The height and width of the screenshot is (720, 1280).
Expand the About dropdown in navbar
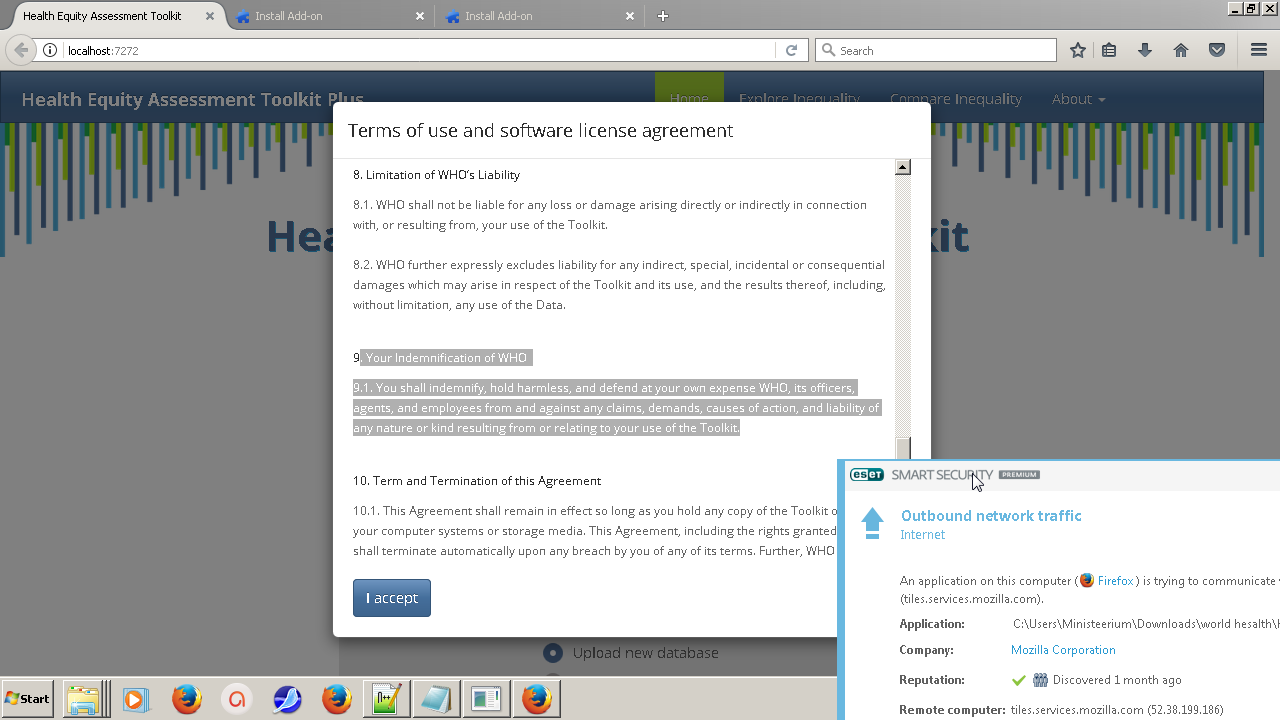click(1078, 99)
